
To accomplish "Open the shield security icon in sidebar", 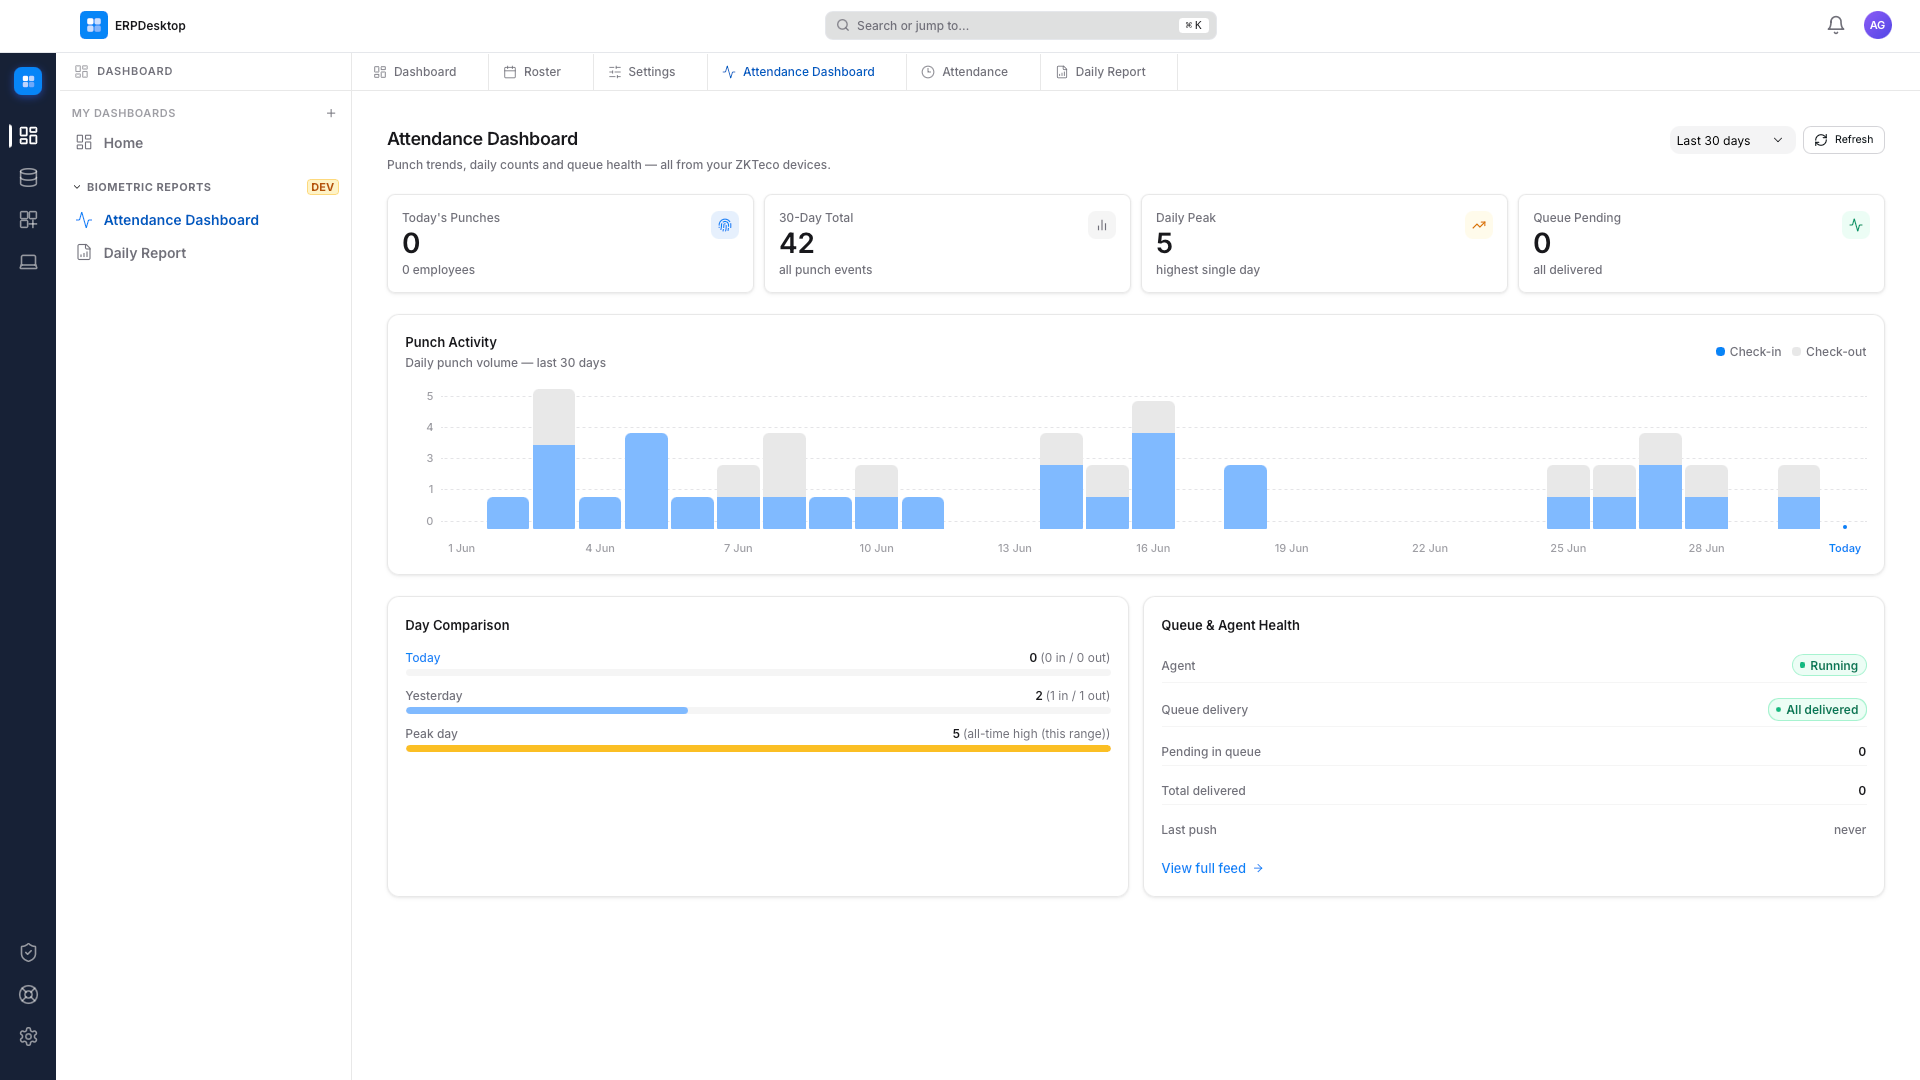I will (28, 952).
